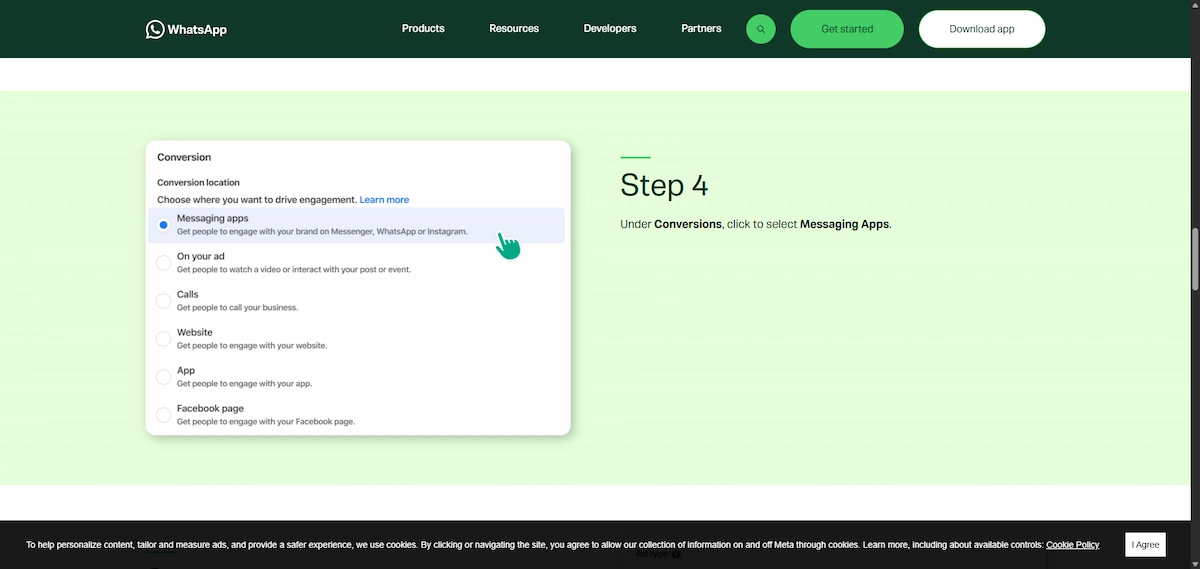Click the Step 4 heading

pyautogui.click(x=664, y=185)
